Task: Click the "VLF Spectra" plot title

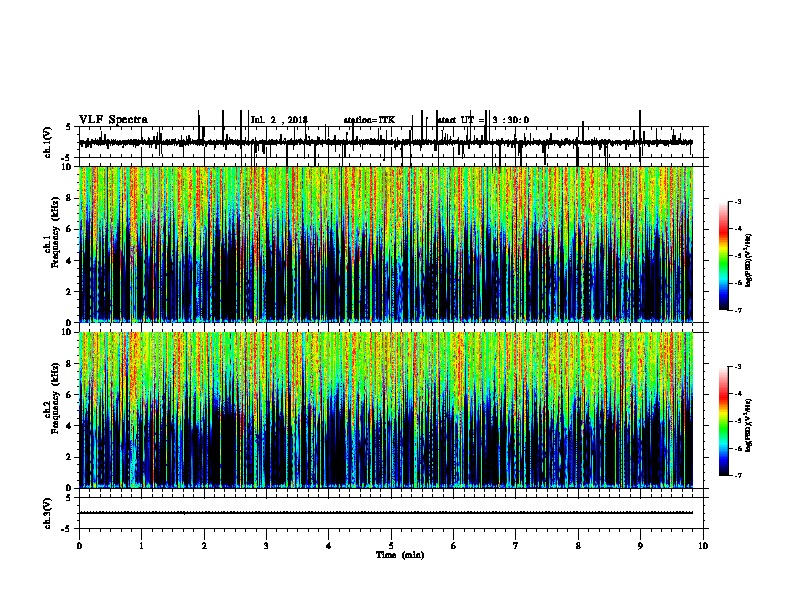Action: (x=113, y=120)
